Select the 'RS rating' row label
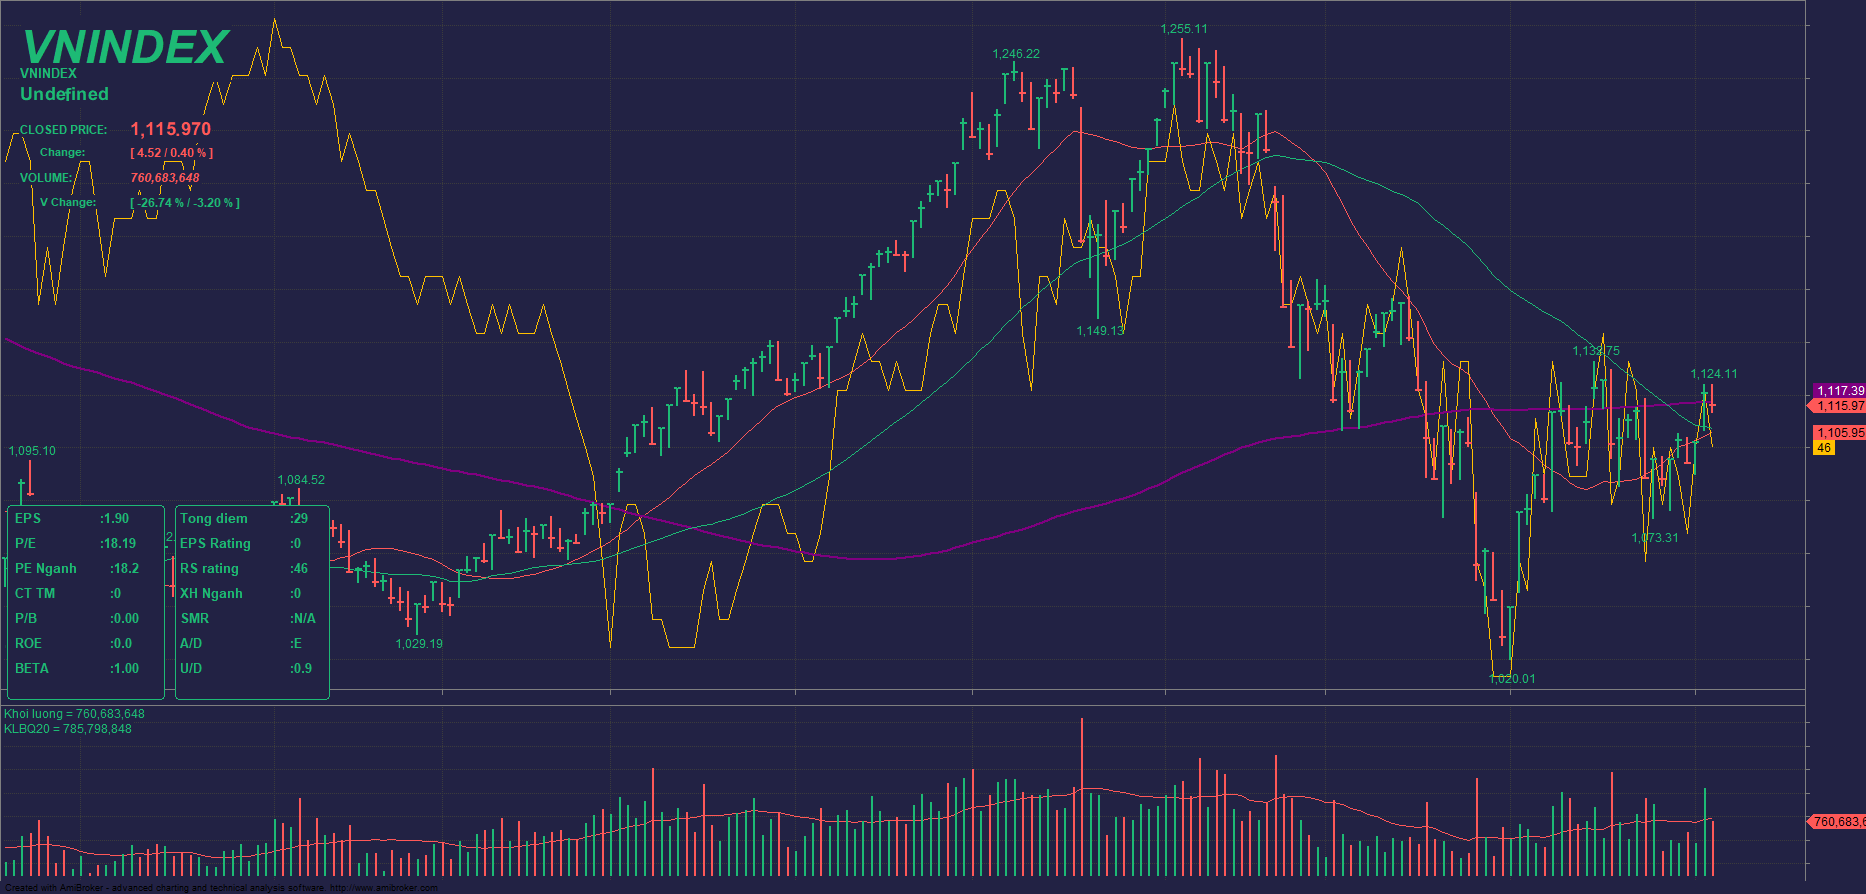Screen dimensions: 1866x894 pyautogui.click(x=209, y=569)
